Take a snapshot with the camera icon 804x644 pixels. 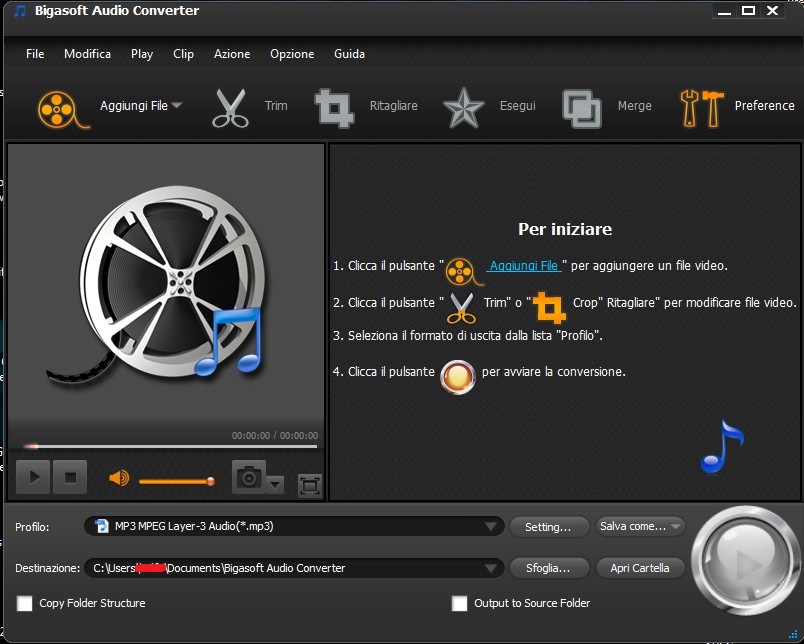[x=249, y=477]
